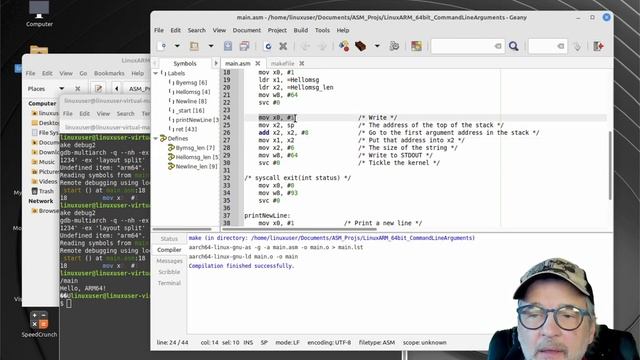Select Byemsg [6] label in symbols
The width and height of the screenshot is (640, 360).
coord(191,82)
